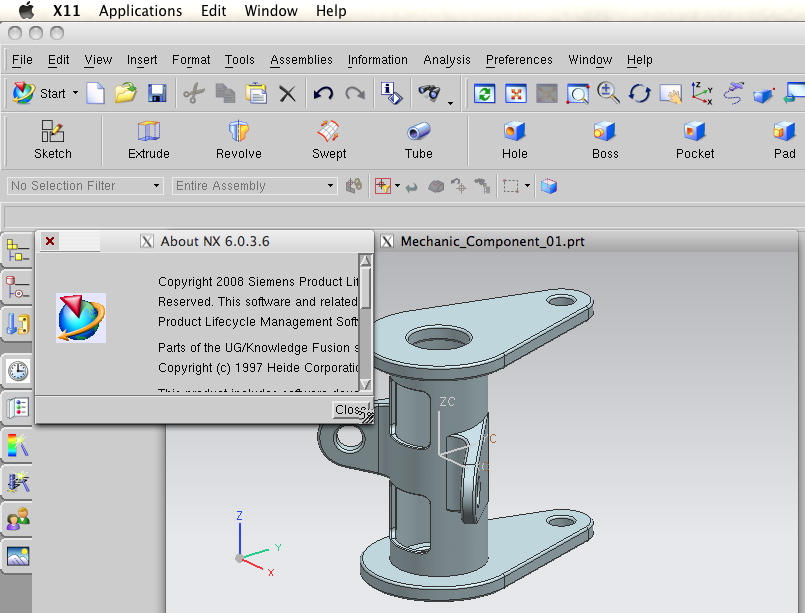
Task: Open the No Selection Filter dropdown
Action: [85, 186]
